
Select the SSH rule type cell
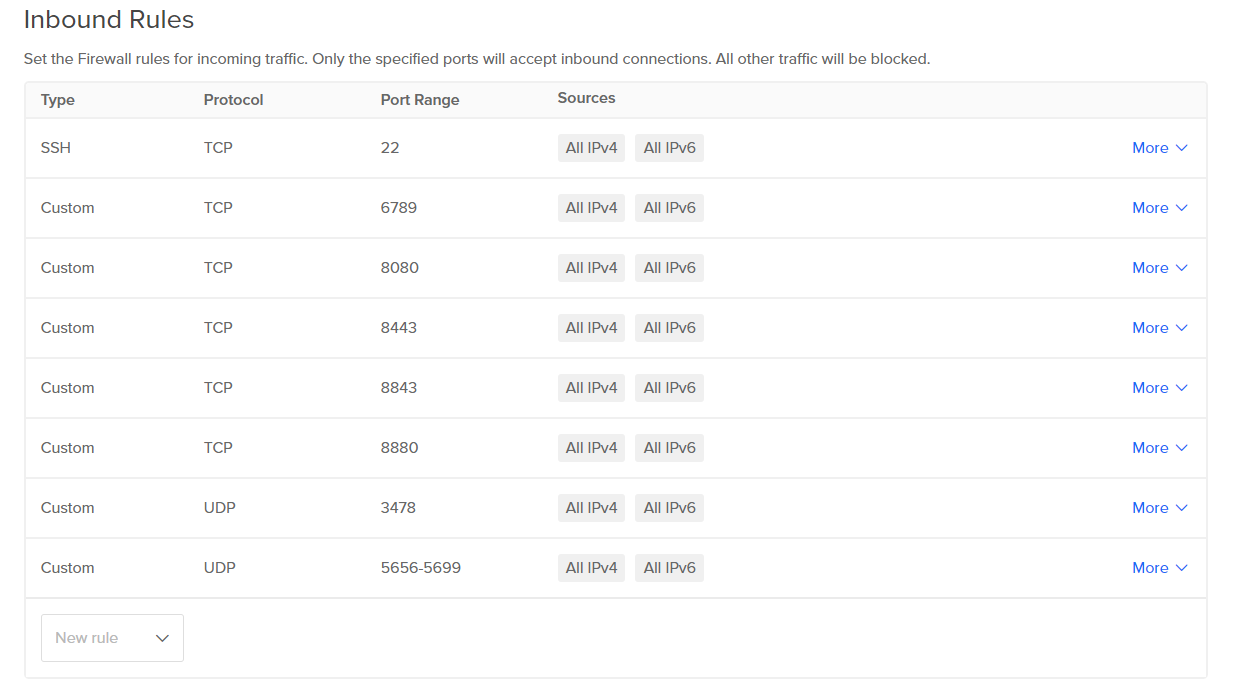click(56, 148)
